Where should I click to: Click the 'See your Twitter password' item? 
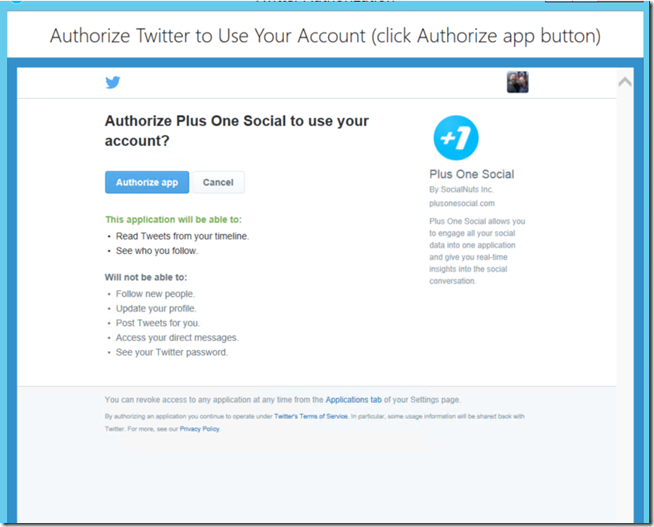pos(172,352)
